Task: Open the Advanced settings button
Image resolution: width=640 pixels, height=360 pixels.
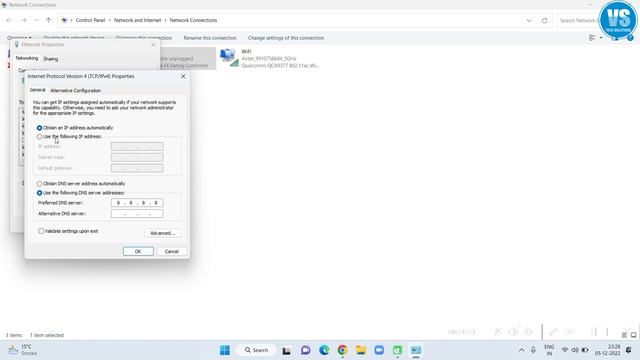Action: 163,233
